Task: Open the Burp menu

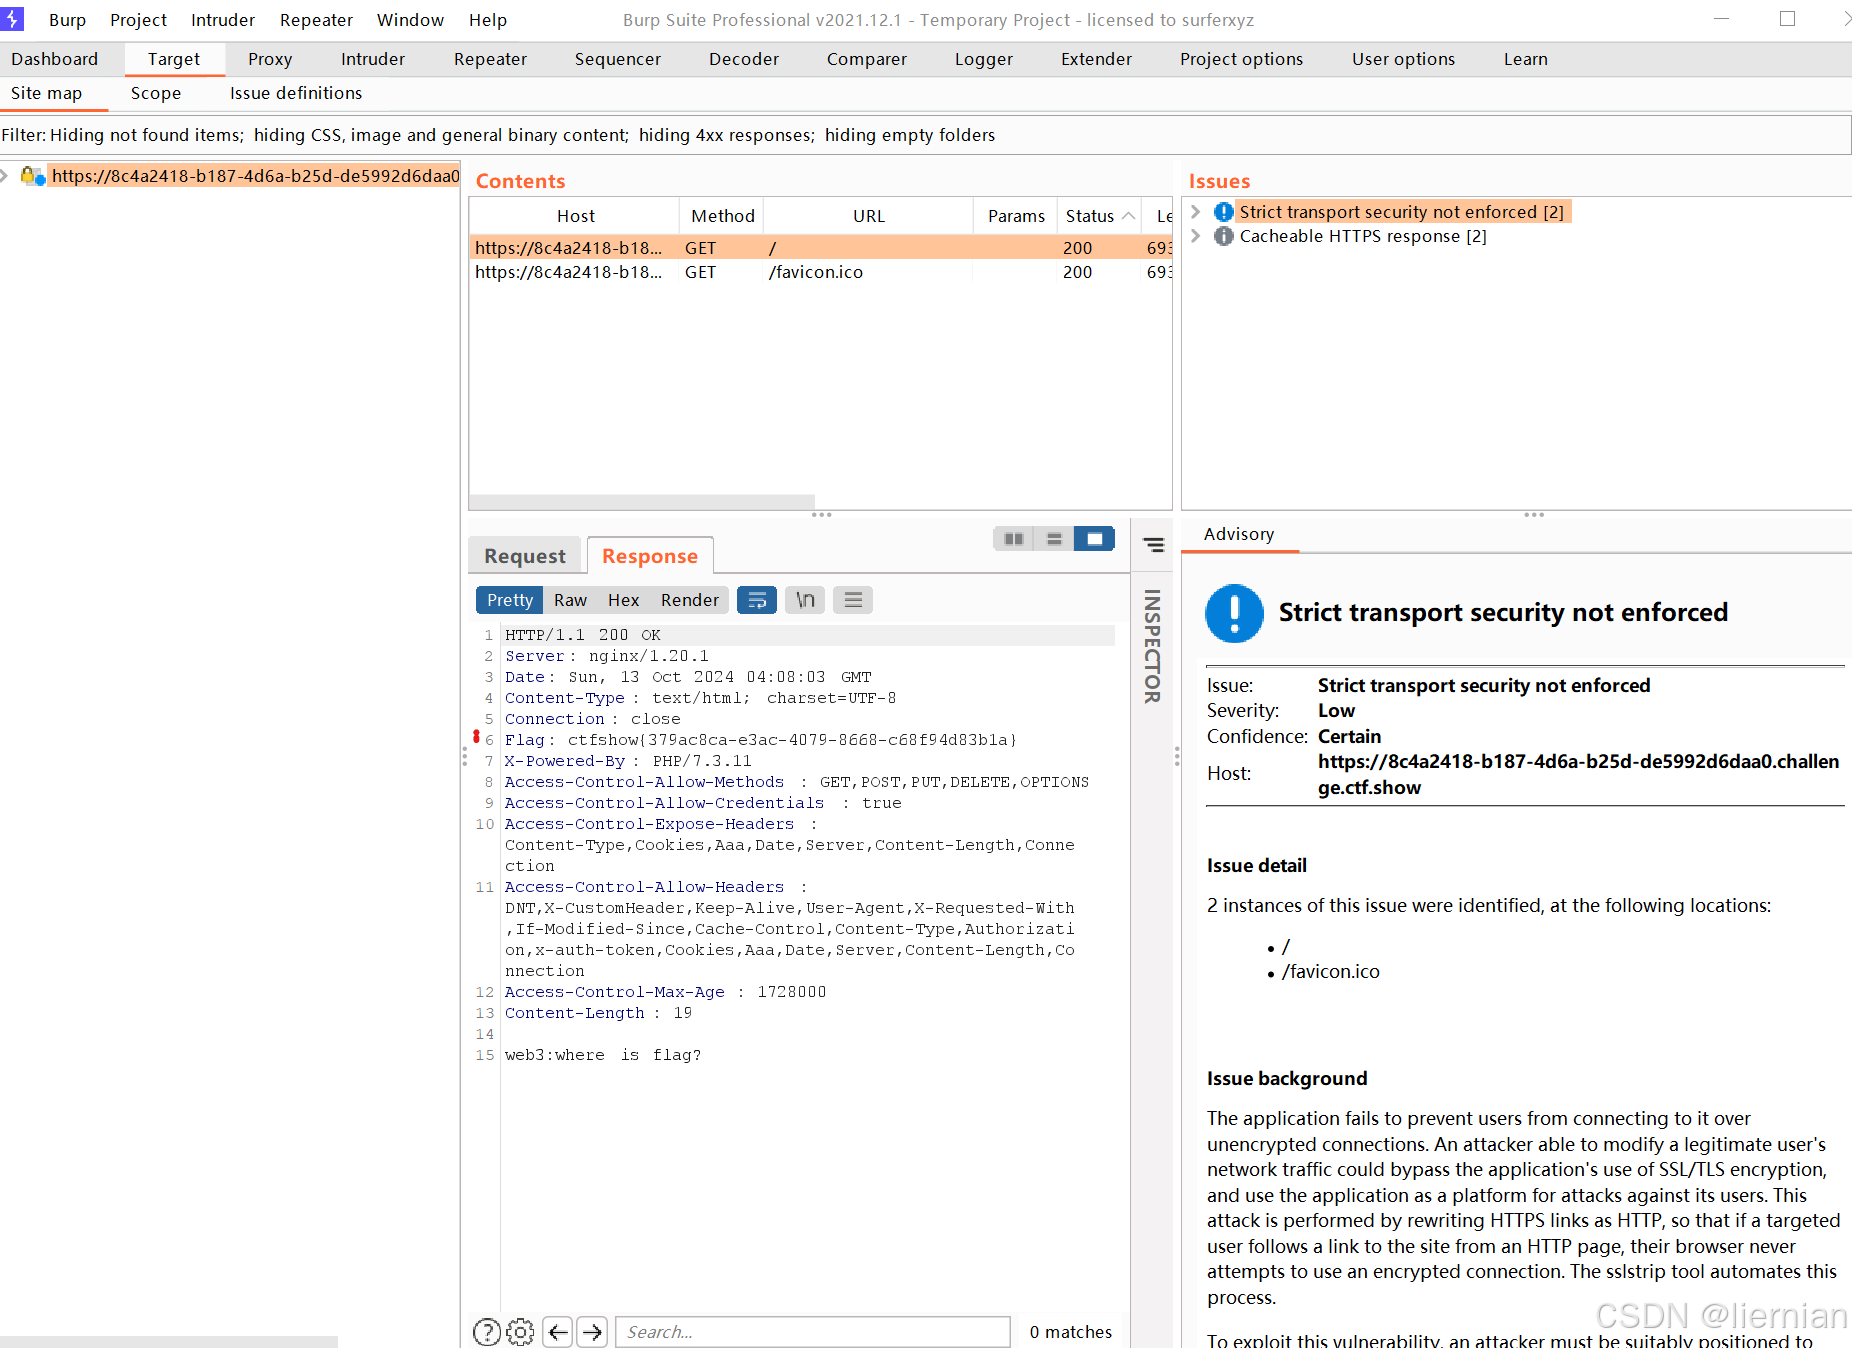Action: 67,20
